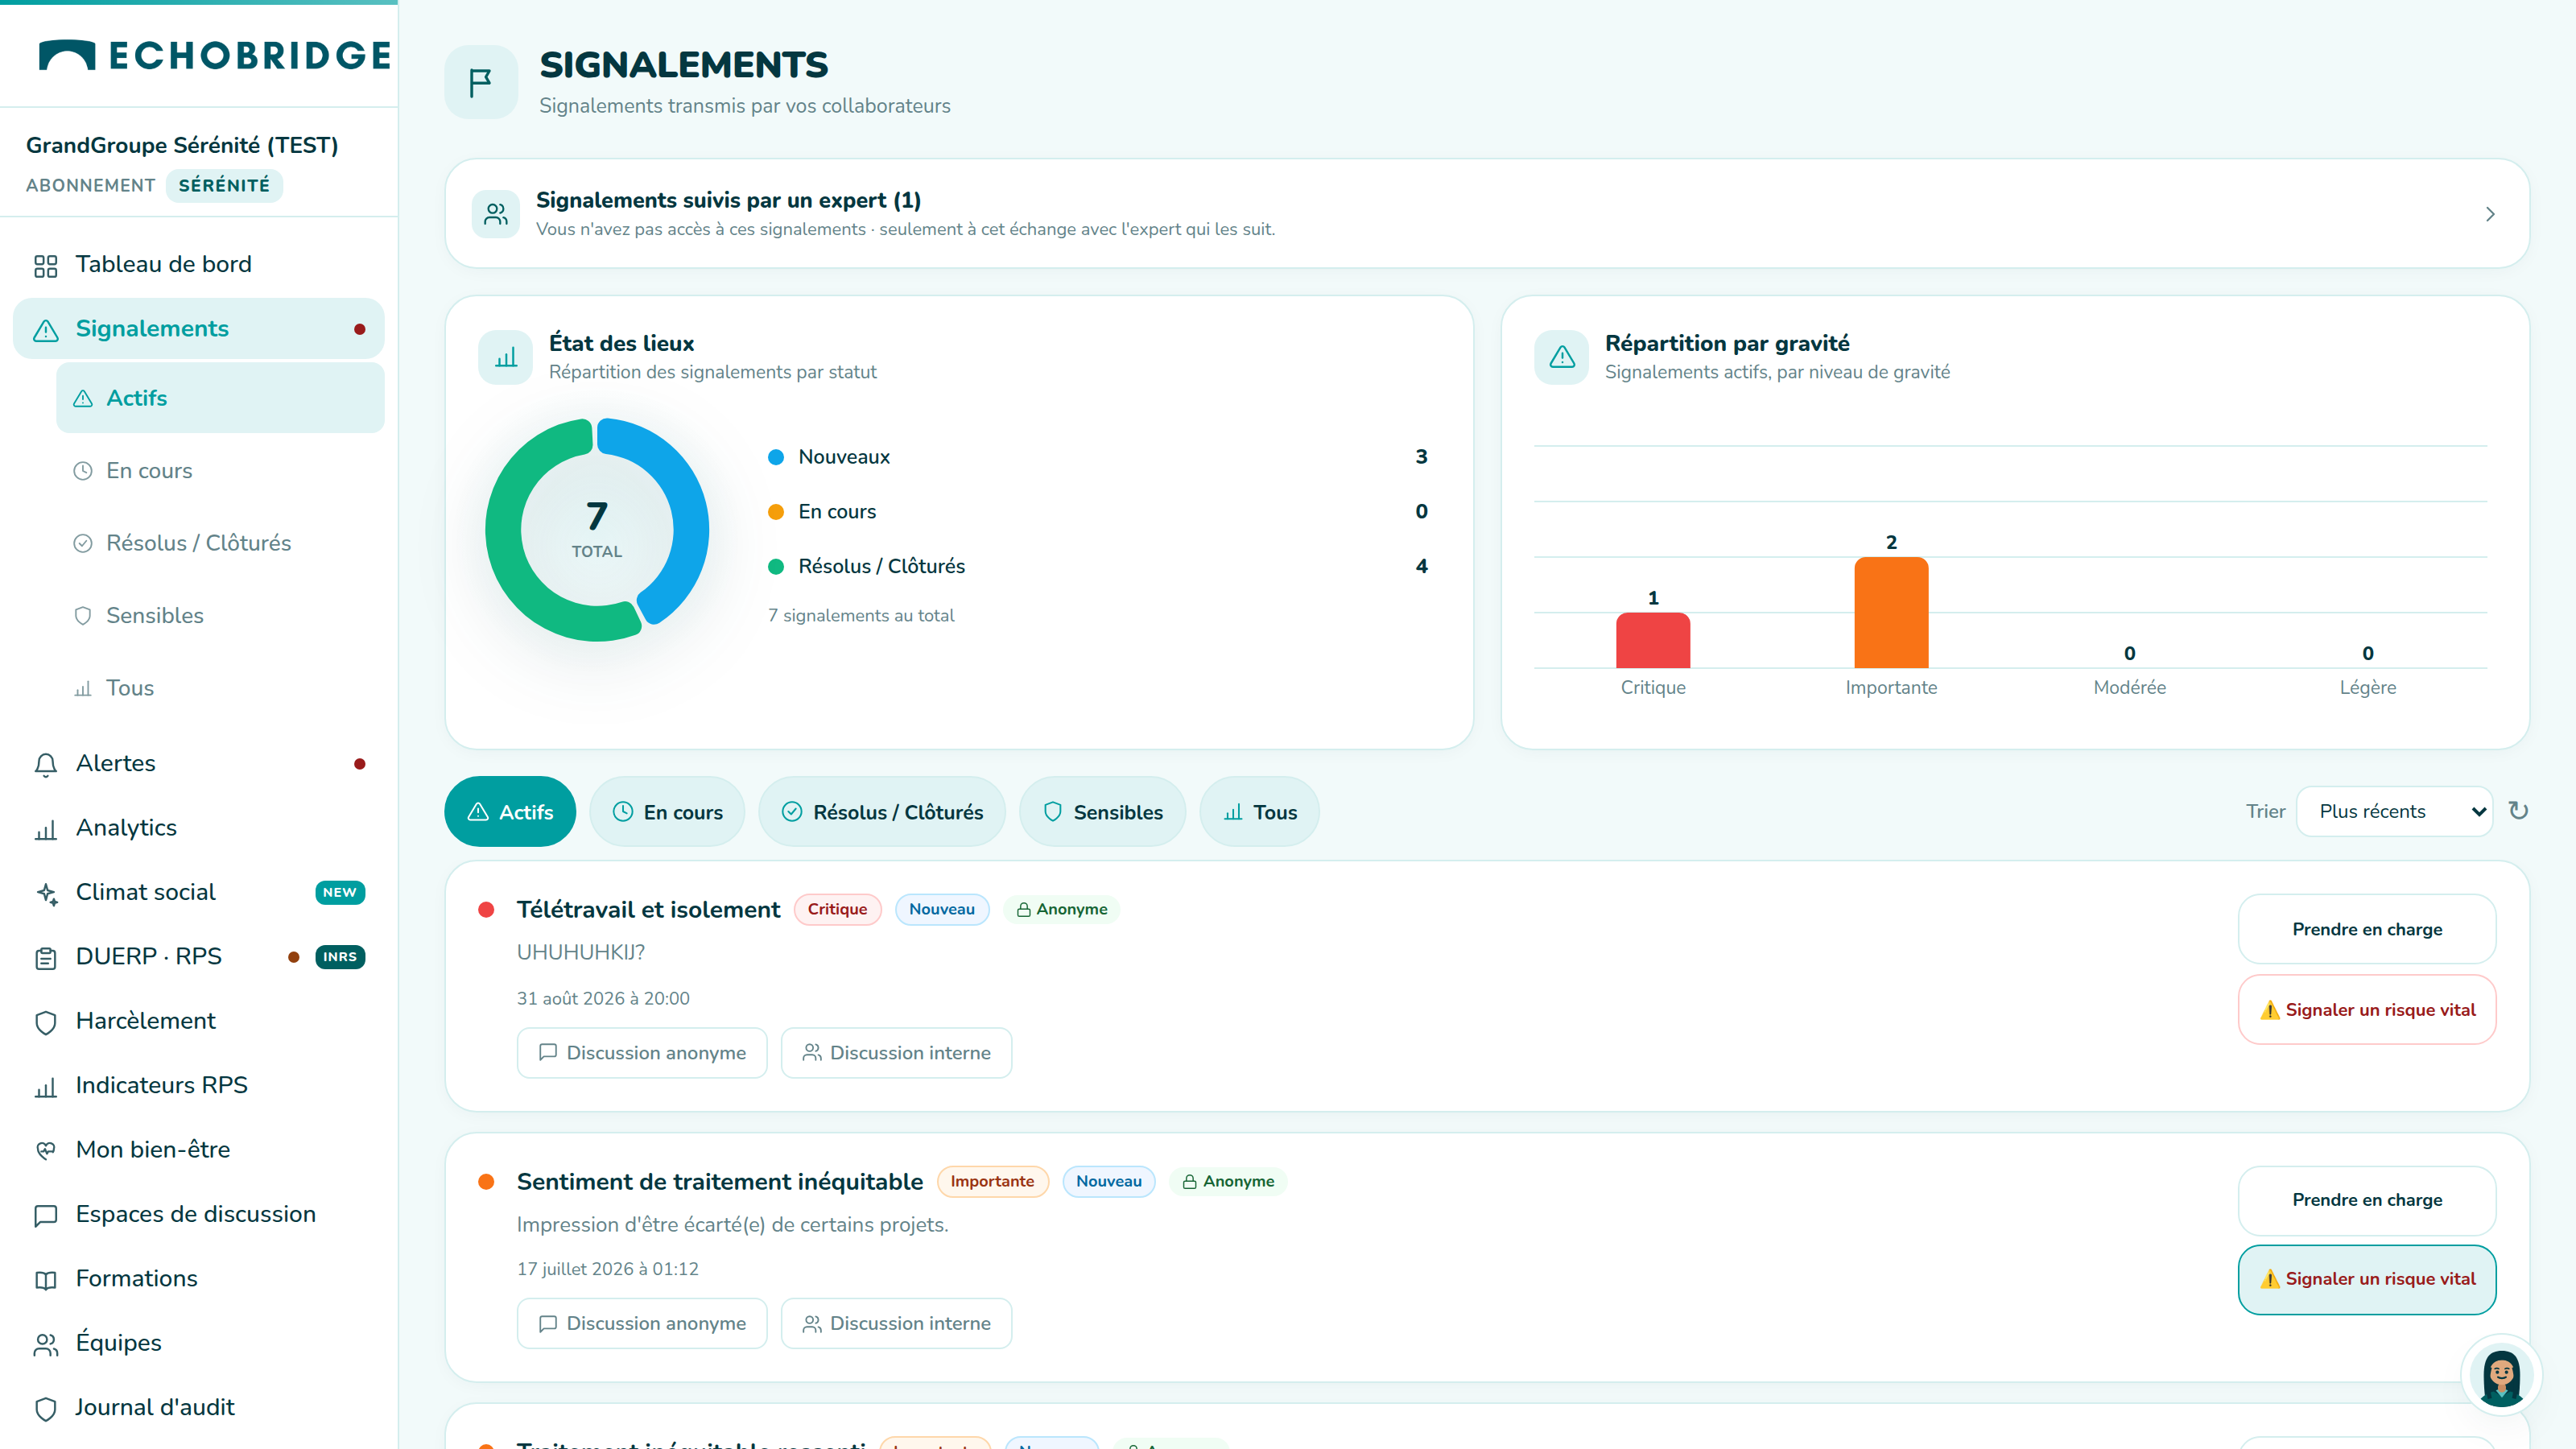This screenshot has height=1449, width=2576.
Task: Open Discussion interne for Sentiment de traitement inéquitable
Action: (896, 1323)
